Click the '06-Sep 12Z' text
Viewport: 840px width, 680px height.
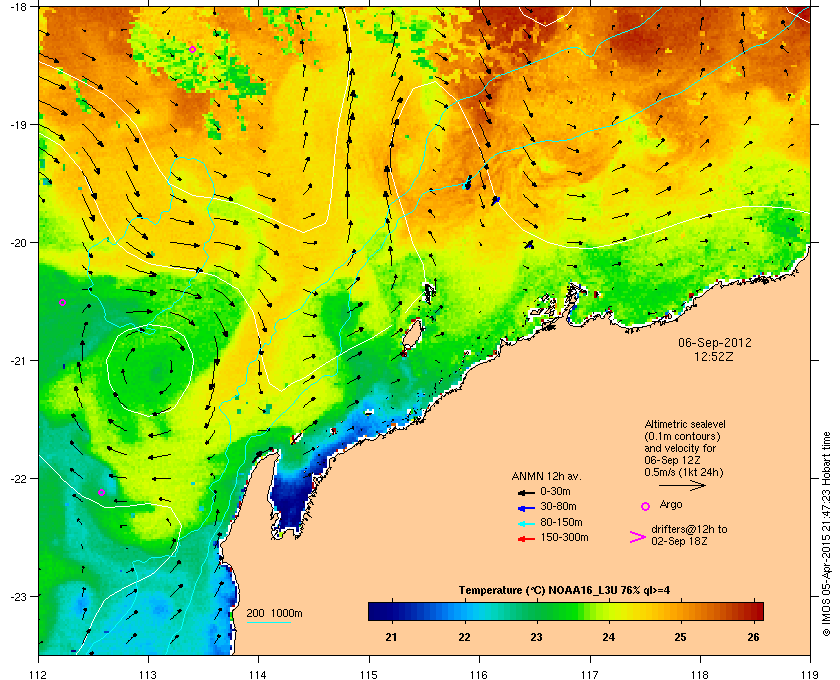point(672,460)
